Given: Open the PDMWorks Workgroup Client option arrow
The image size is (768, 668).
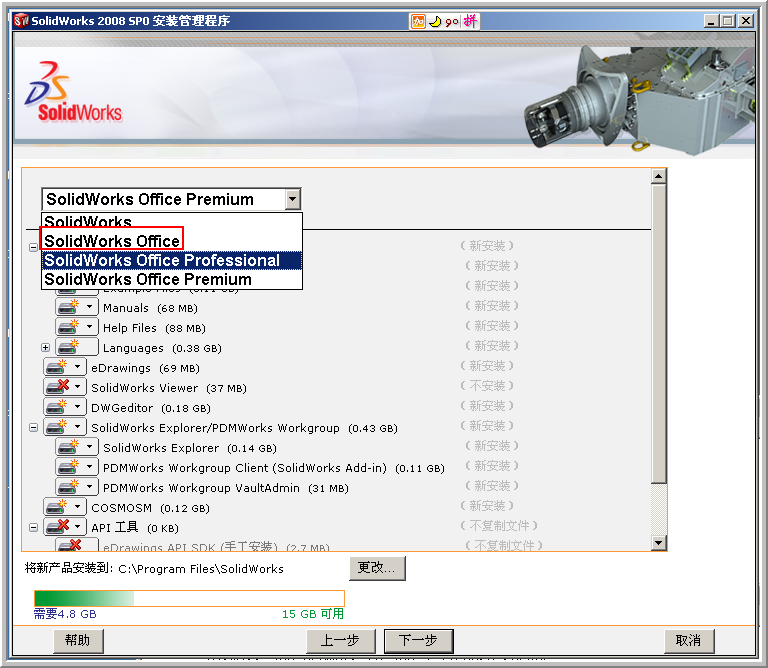Looking at the screenshot, I should (x=89, y=467).
